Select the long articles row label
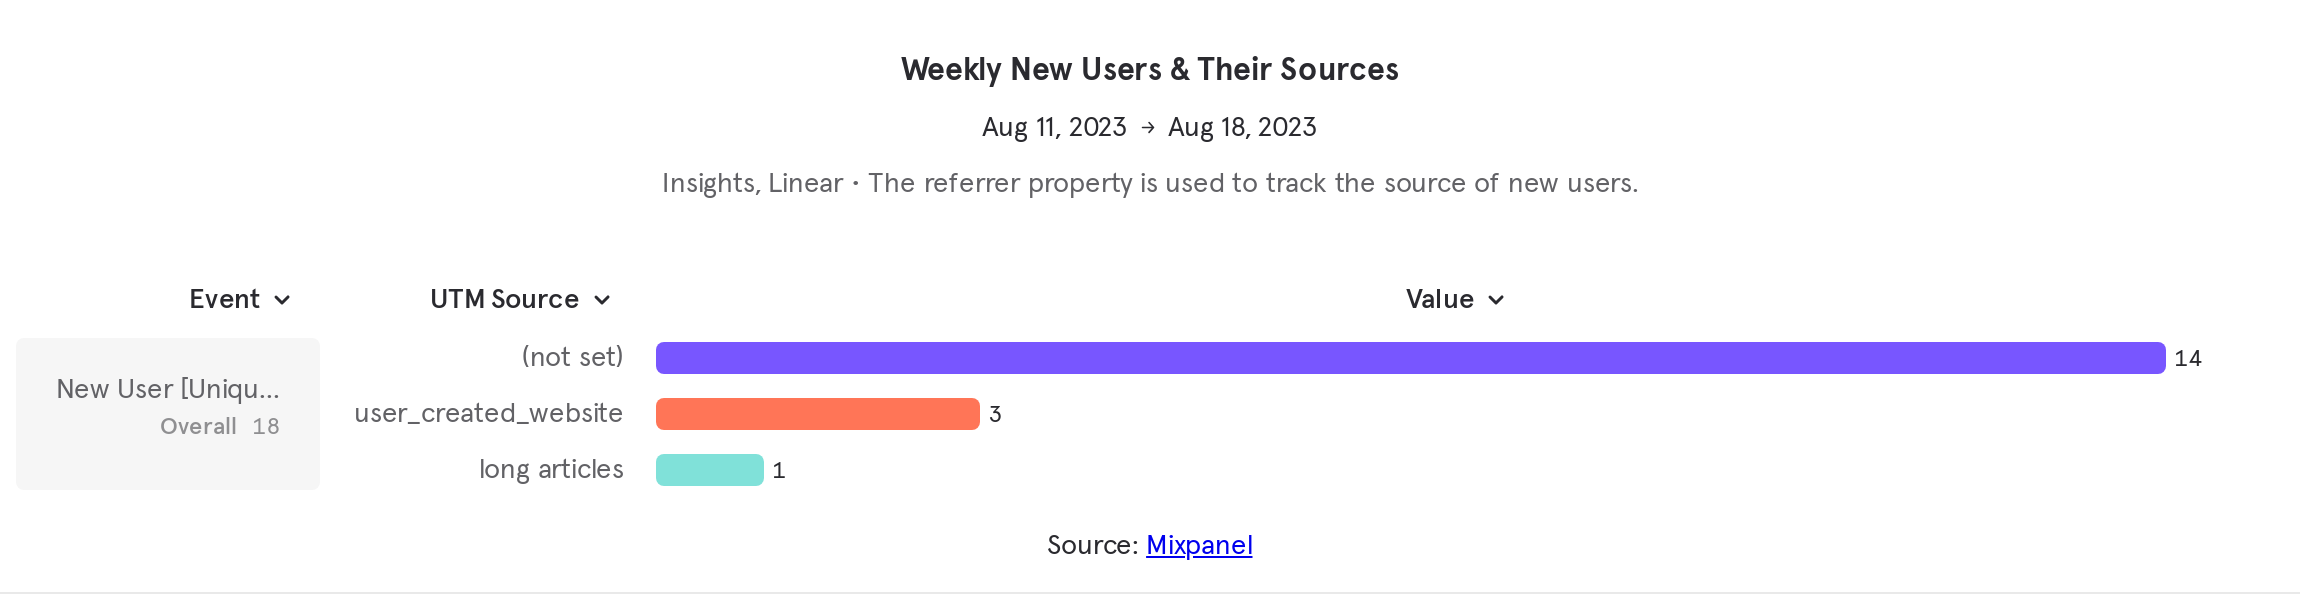The image size is (2300, 594). pyautogui.click(x=552, y=469)
